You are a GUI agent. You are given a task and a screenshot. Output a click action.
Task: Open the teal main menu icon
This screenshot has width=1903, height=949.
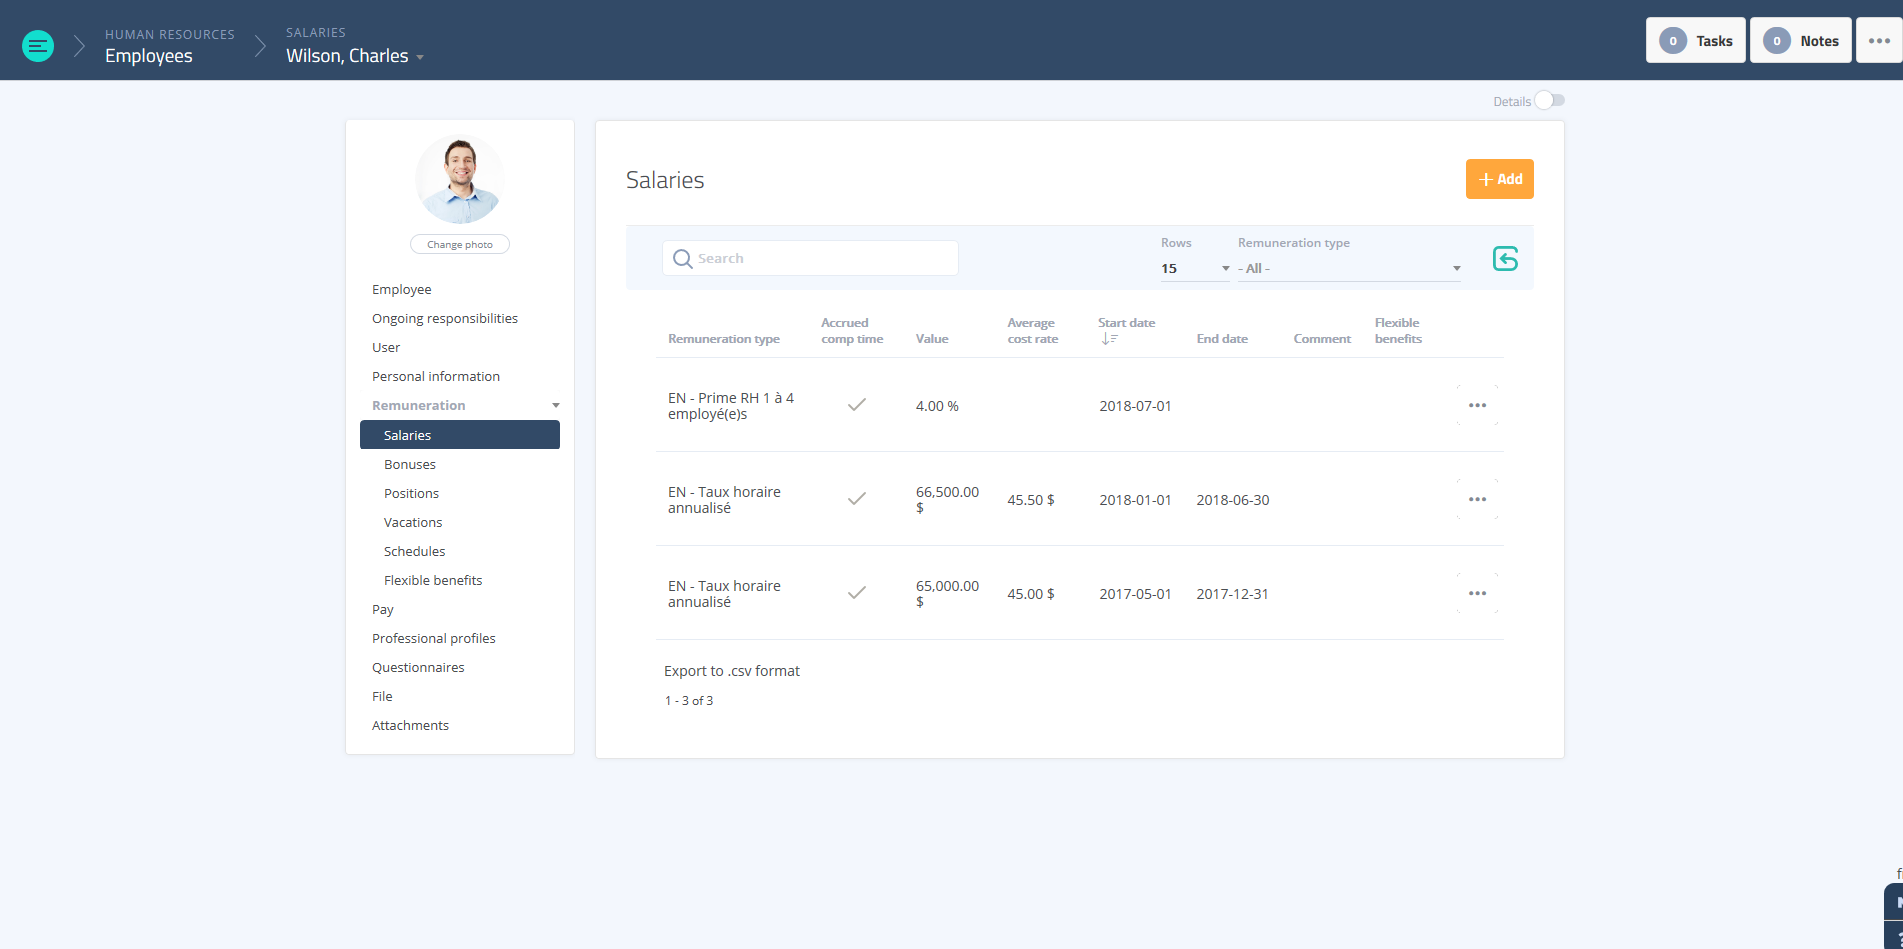[x=38, y=46]
